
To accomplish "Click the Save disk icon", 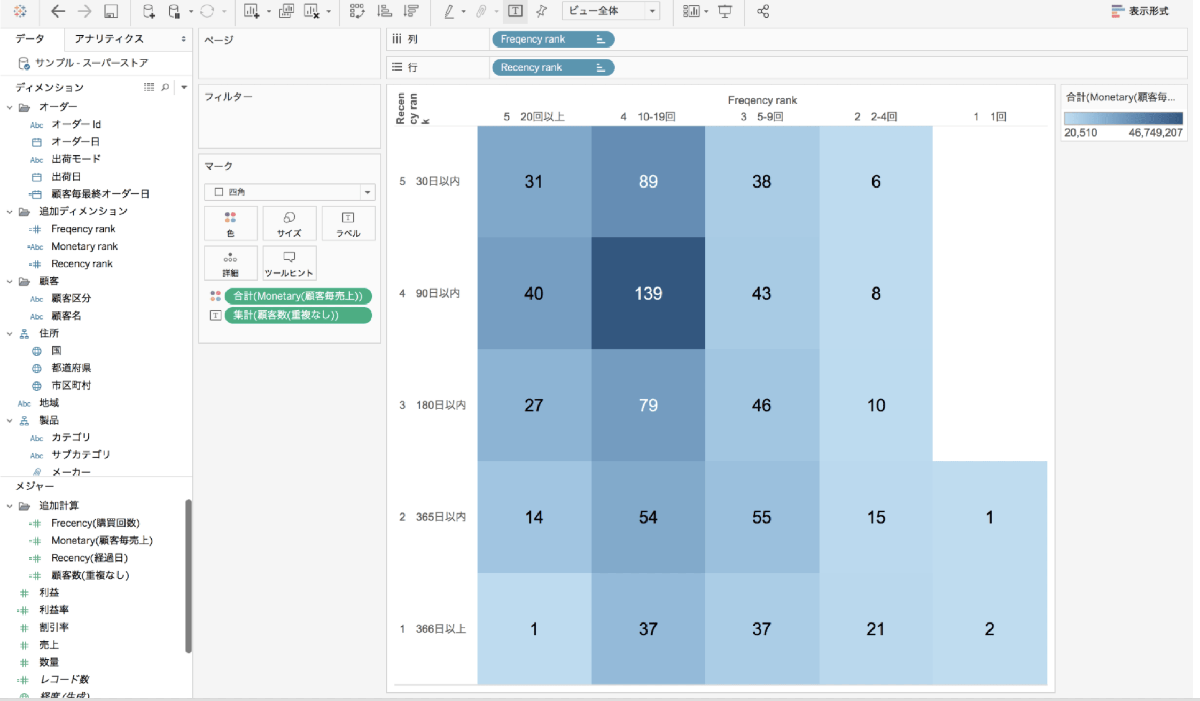I will pyautogui.click(x=111, y=12).
